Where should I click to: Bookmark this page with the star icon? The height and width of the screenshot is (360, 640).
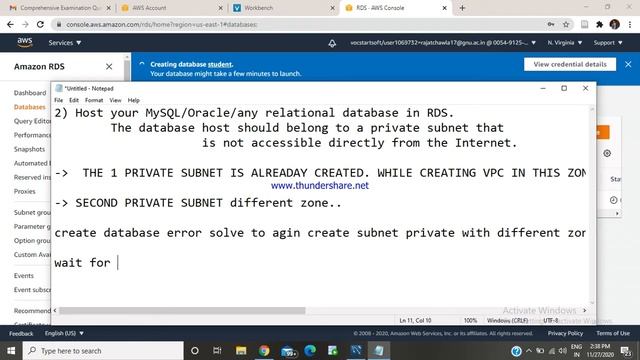[566, 24]
